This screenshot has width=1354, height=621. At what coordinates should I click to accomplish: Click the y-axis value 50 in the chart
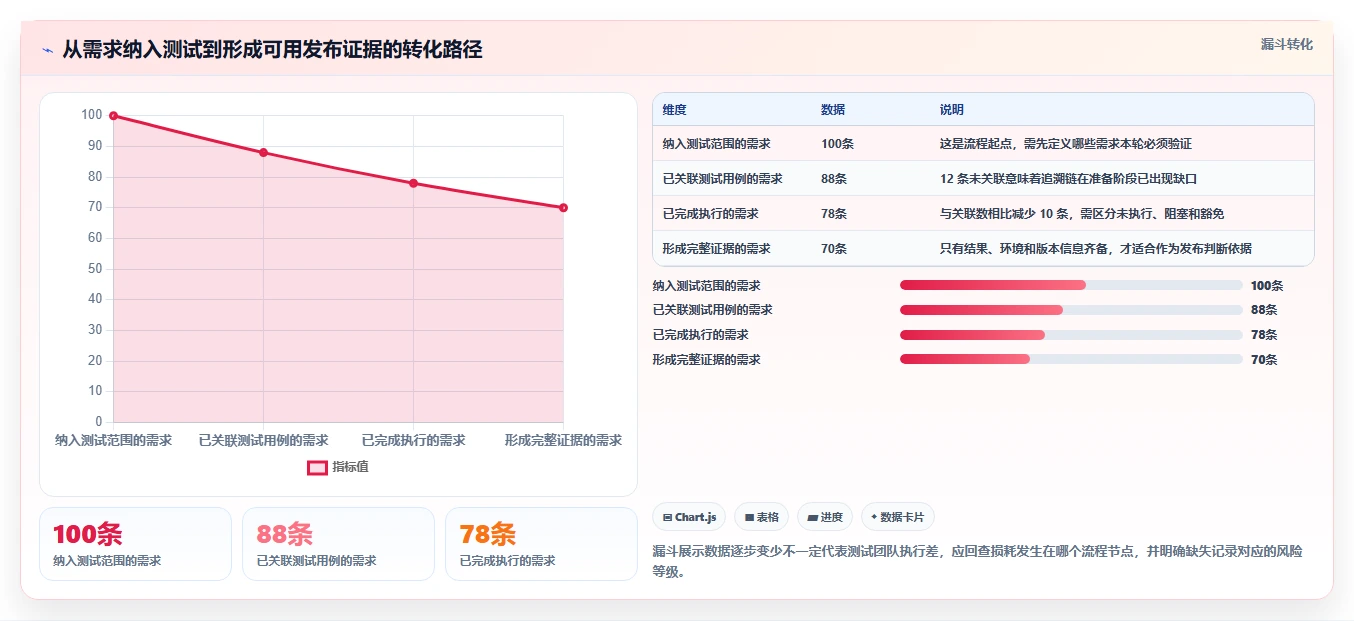point(95,269)
